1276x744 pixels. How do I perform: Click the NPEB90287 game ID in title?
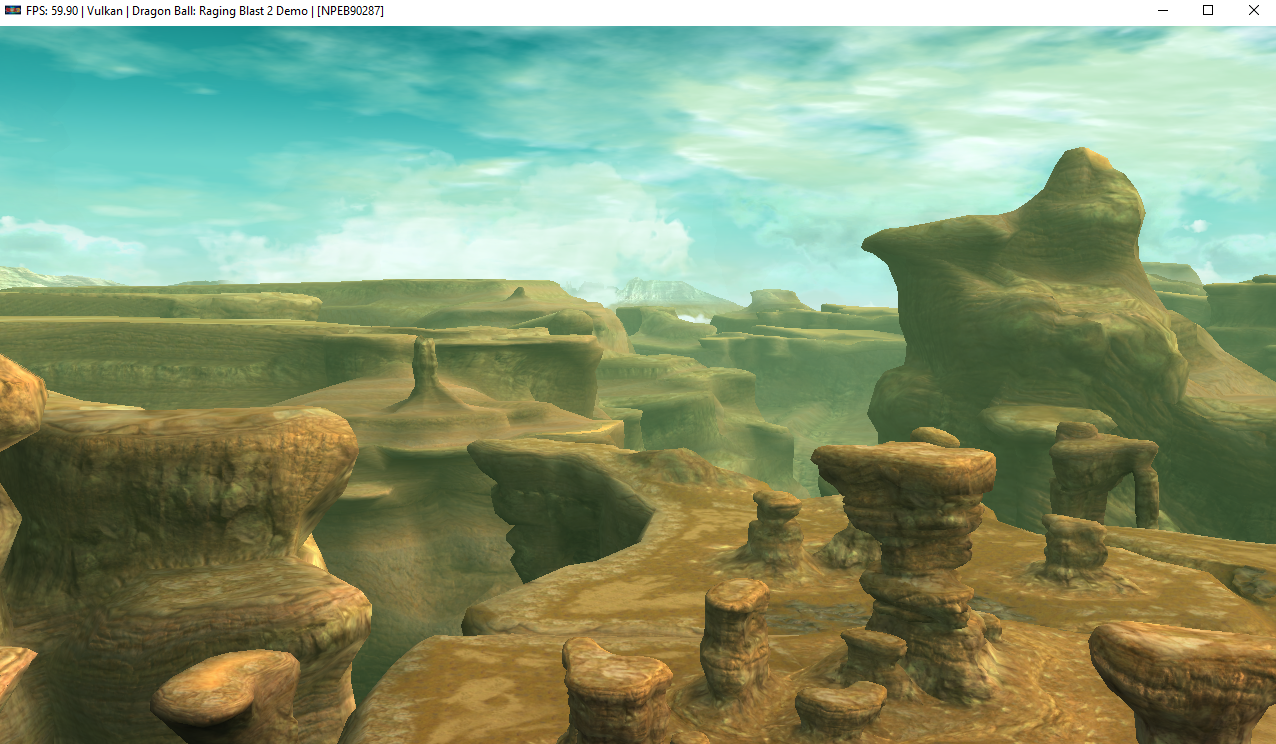pyautogui.click(x=350, y=11)
